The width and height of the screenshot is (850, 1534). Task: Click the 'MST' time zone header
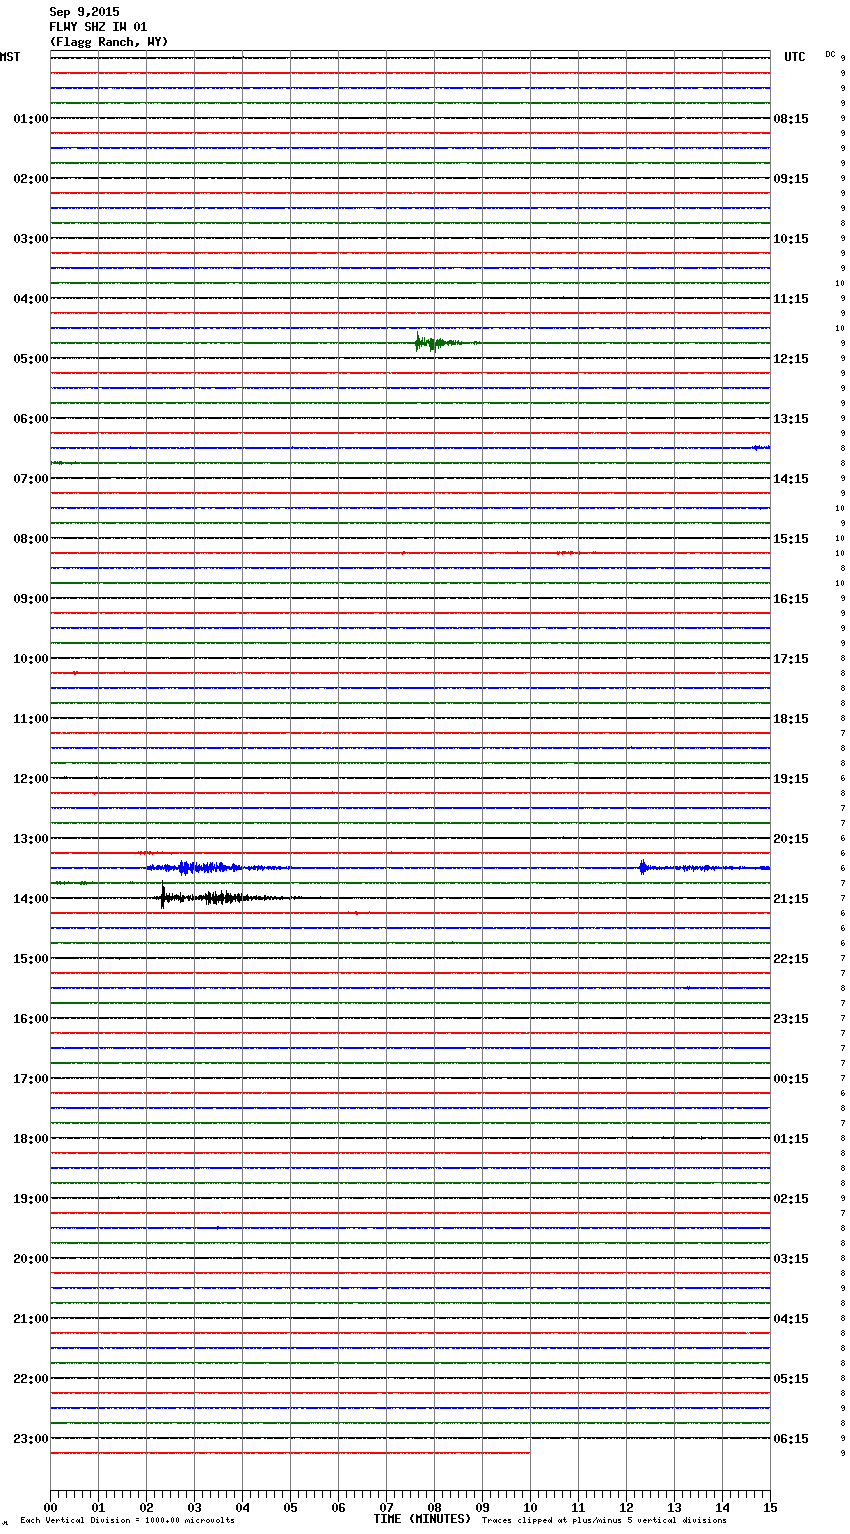[10, 57]
